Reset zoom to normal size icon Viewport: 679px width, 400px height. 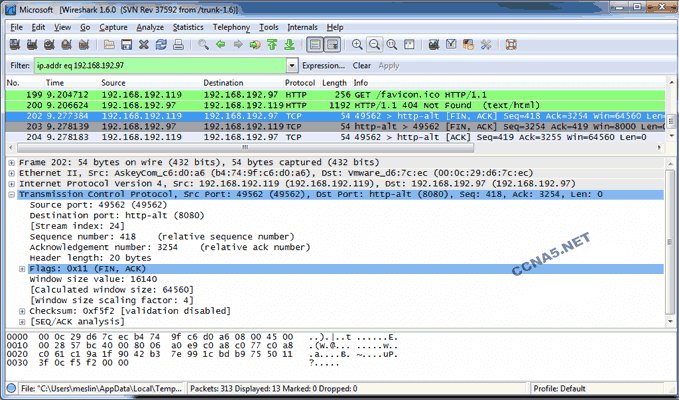pos(392,45)
